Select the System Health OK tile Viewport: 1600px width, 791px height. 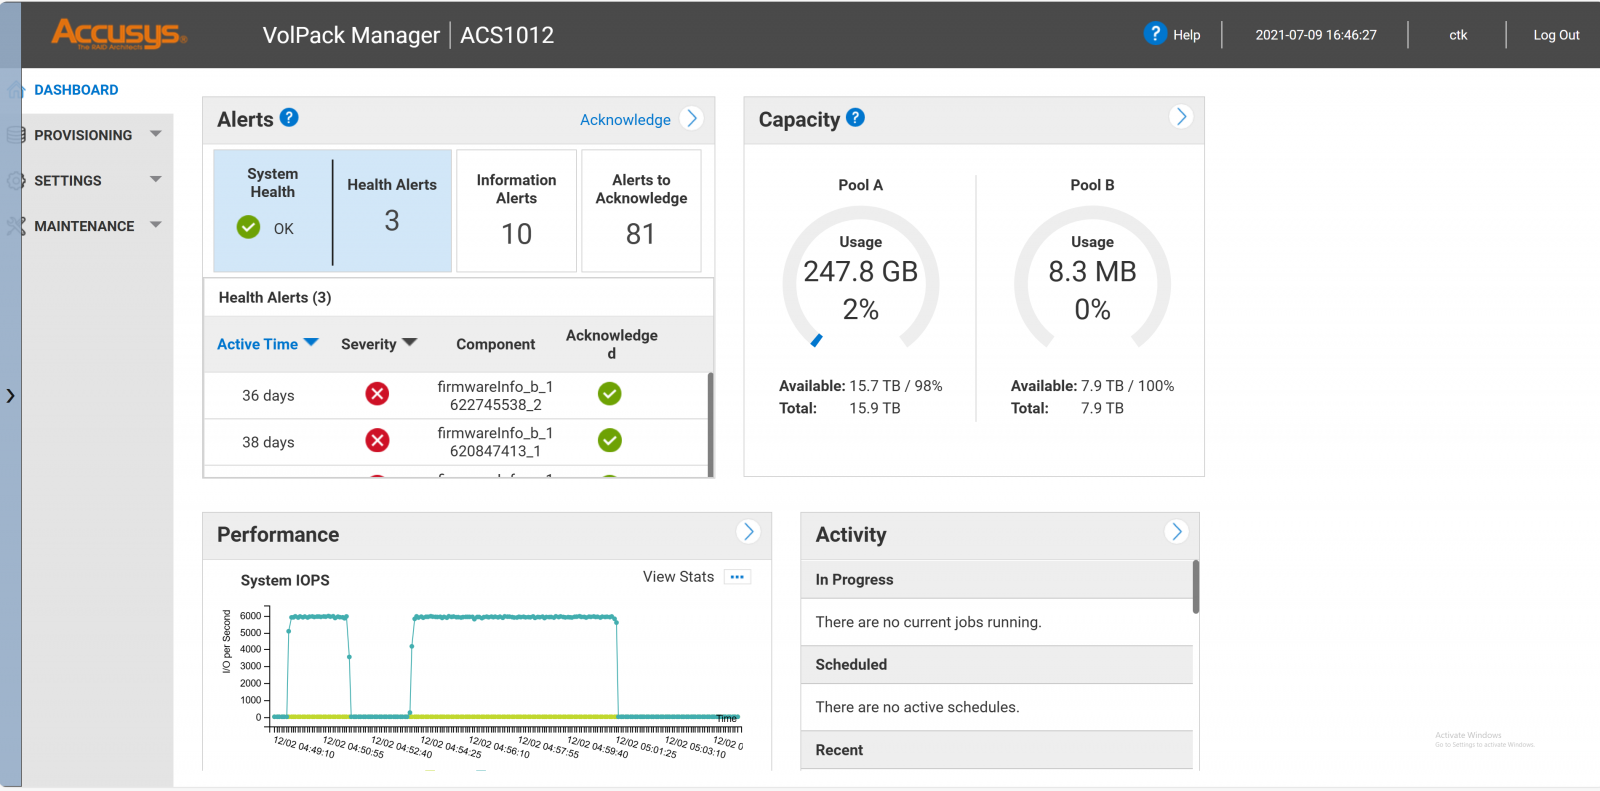[x=272, y=211]
